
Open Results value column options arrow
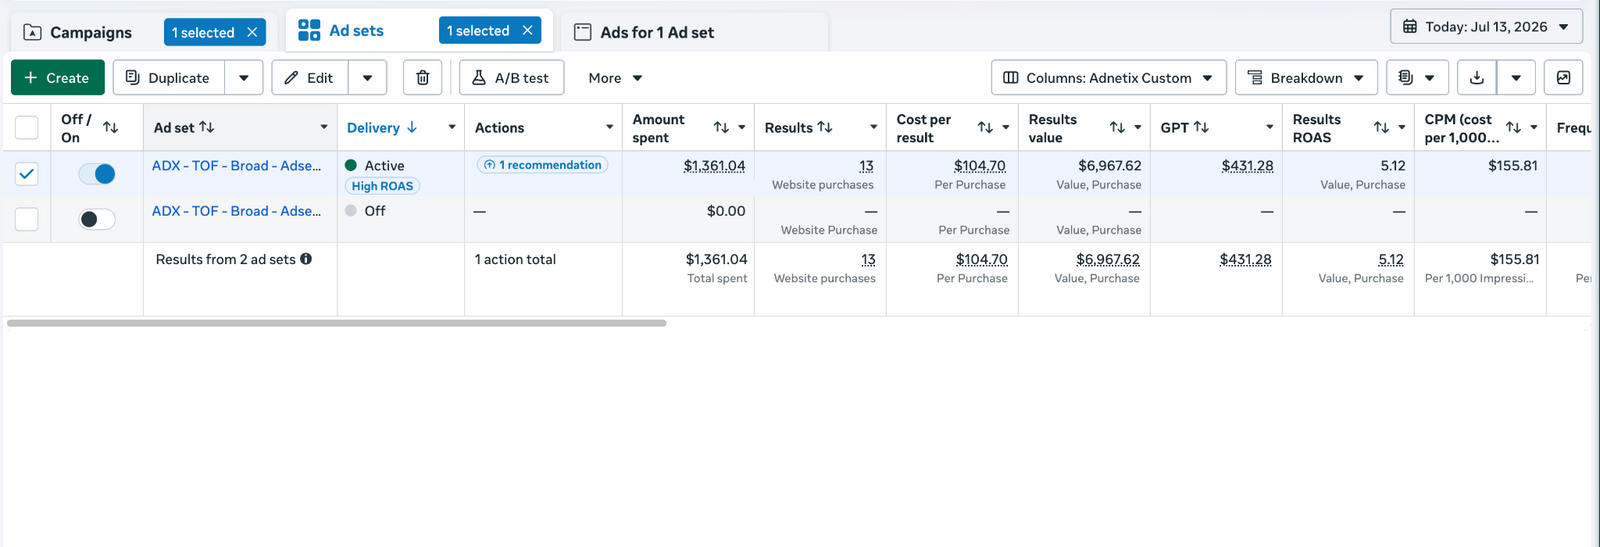pyautogui.click(x=1138, y=127)
